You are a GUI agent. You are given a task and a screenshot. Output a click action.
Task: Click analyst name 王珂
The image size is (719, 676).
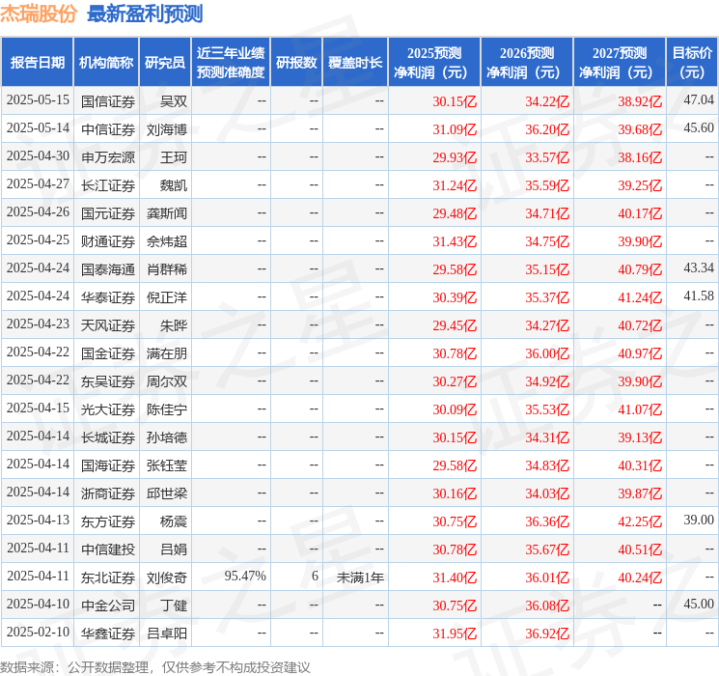pos(173,157)
